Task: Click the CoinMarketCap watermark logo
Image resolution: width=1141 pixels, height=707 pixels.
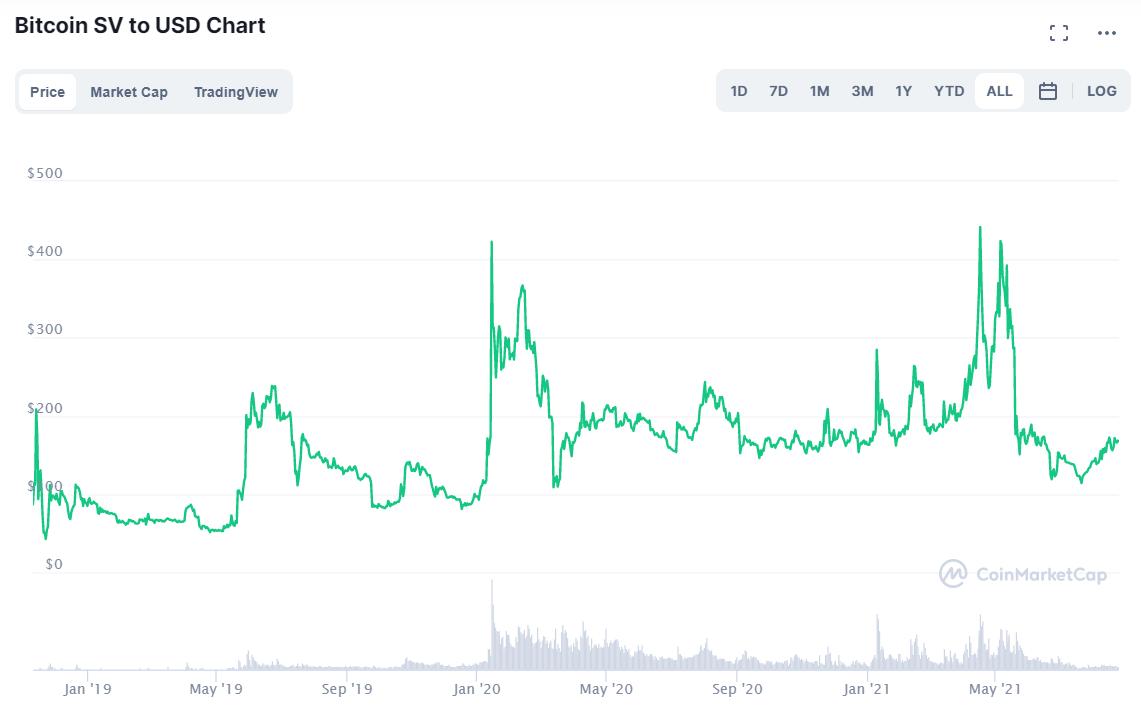Action: click(1023, 574)
